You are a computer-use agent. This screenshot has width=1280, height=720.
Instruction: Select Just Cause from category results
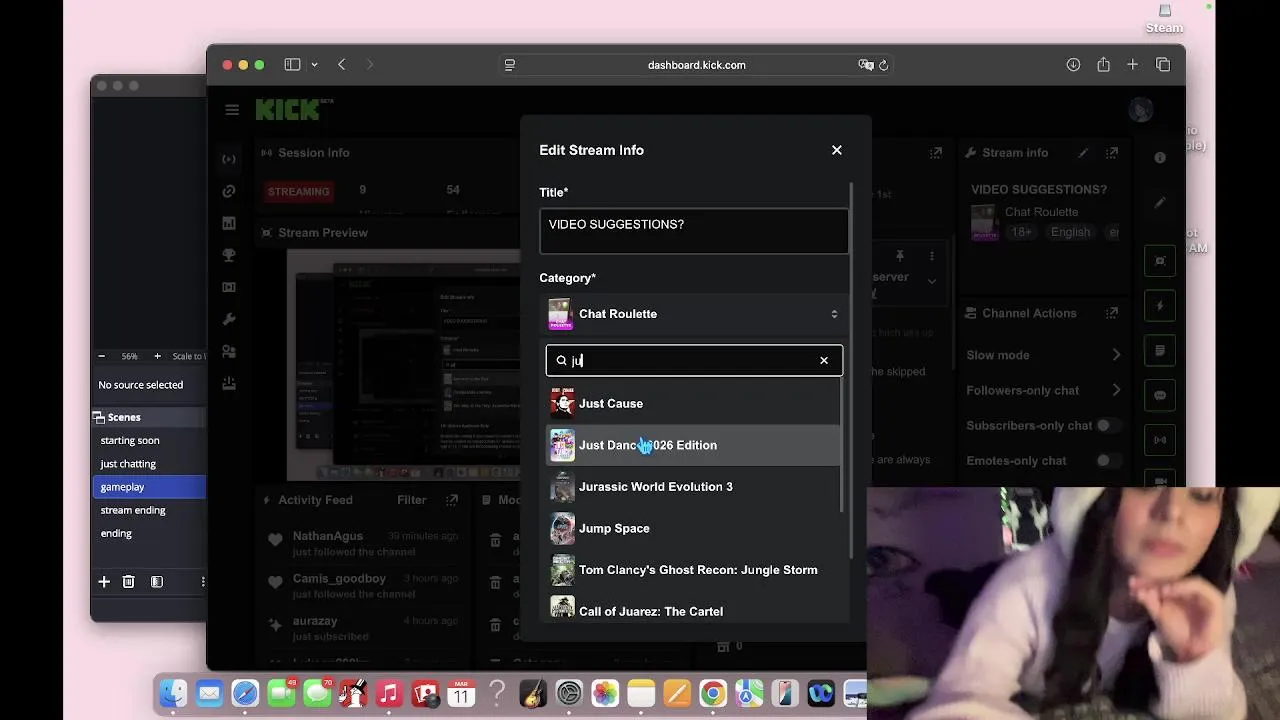pos(694,404)
